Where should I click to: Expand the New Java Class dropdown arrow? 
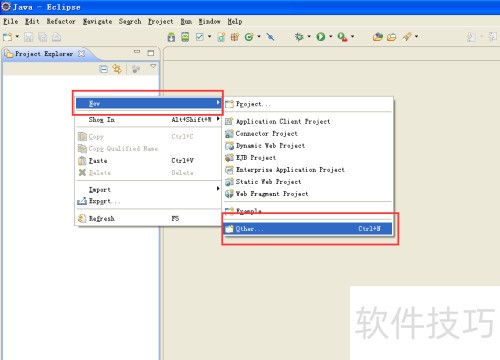tap(259, 36)
